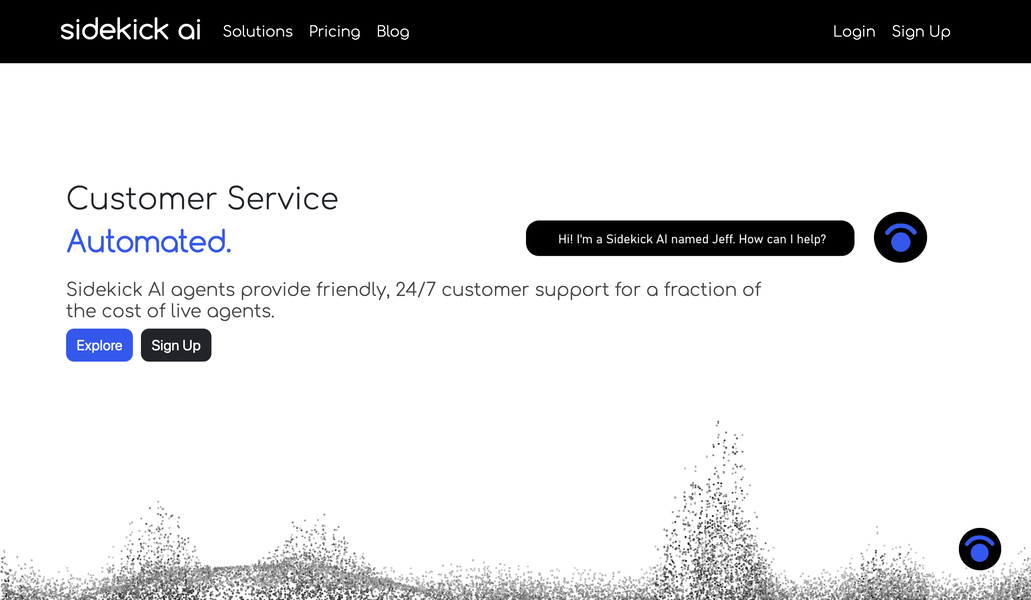The width and height of the screenshot is (1031, 600).
Task: Click "the cost of live agents" text line
Action: tap(170, 311)
